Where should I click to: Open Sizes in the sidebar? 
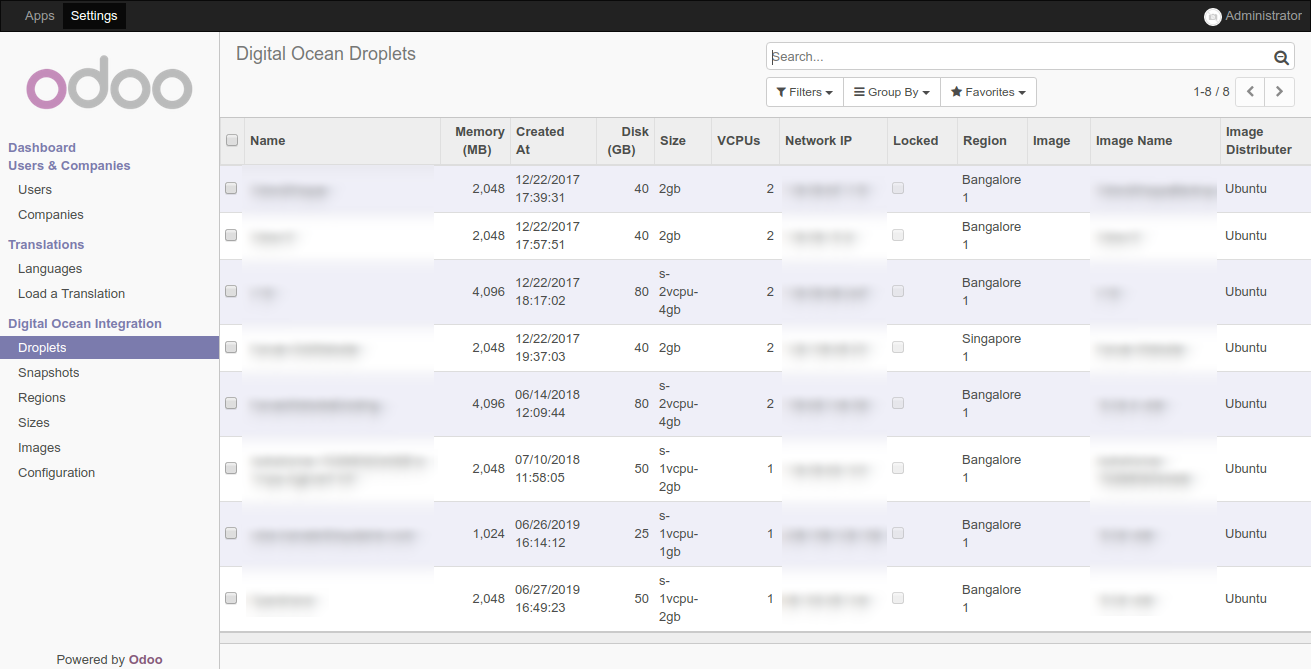pyautogui.click(x=34, y=423)
